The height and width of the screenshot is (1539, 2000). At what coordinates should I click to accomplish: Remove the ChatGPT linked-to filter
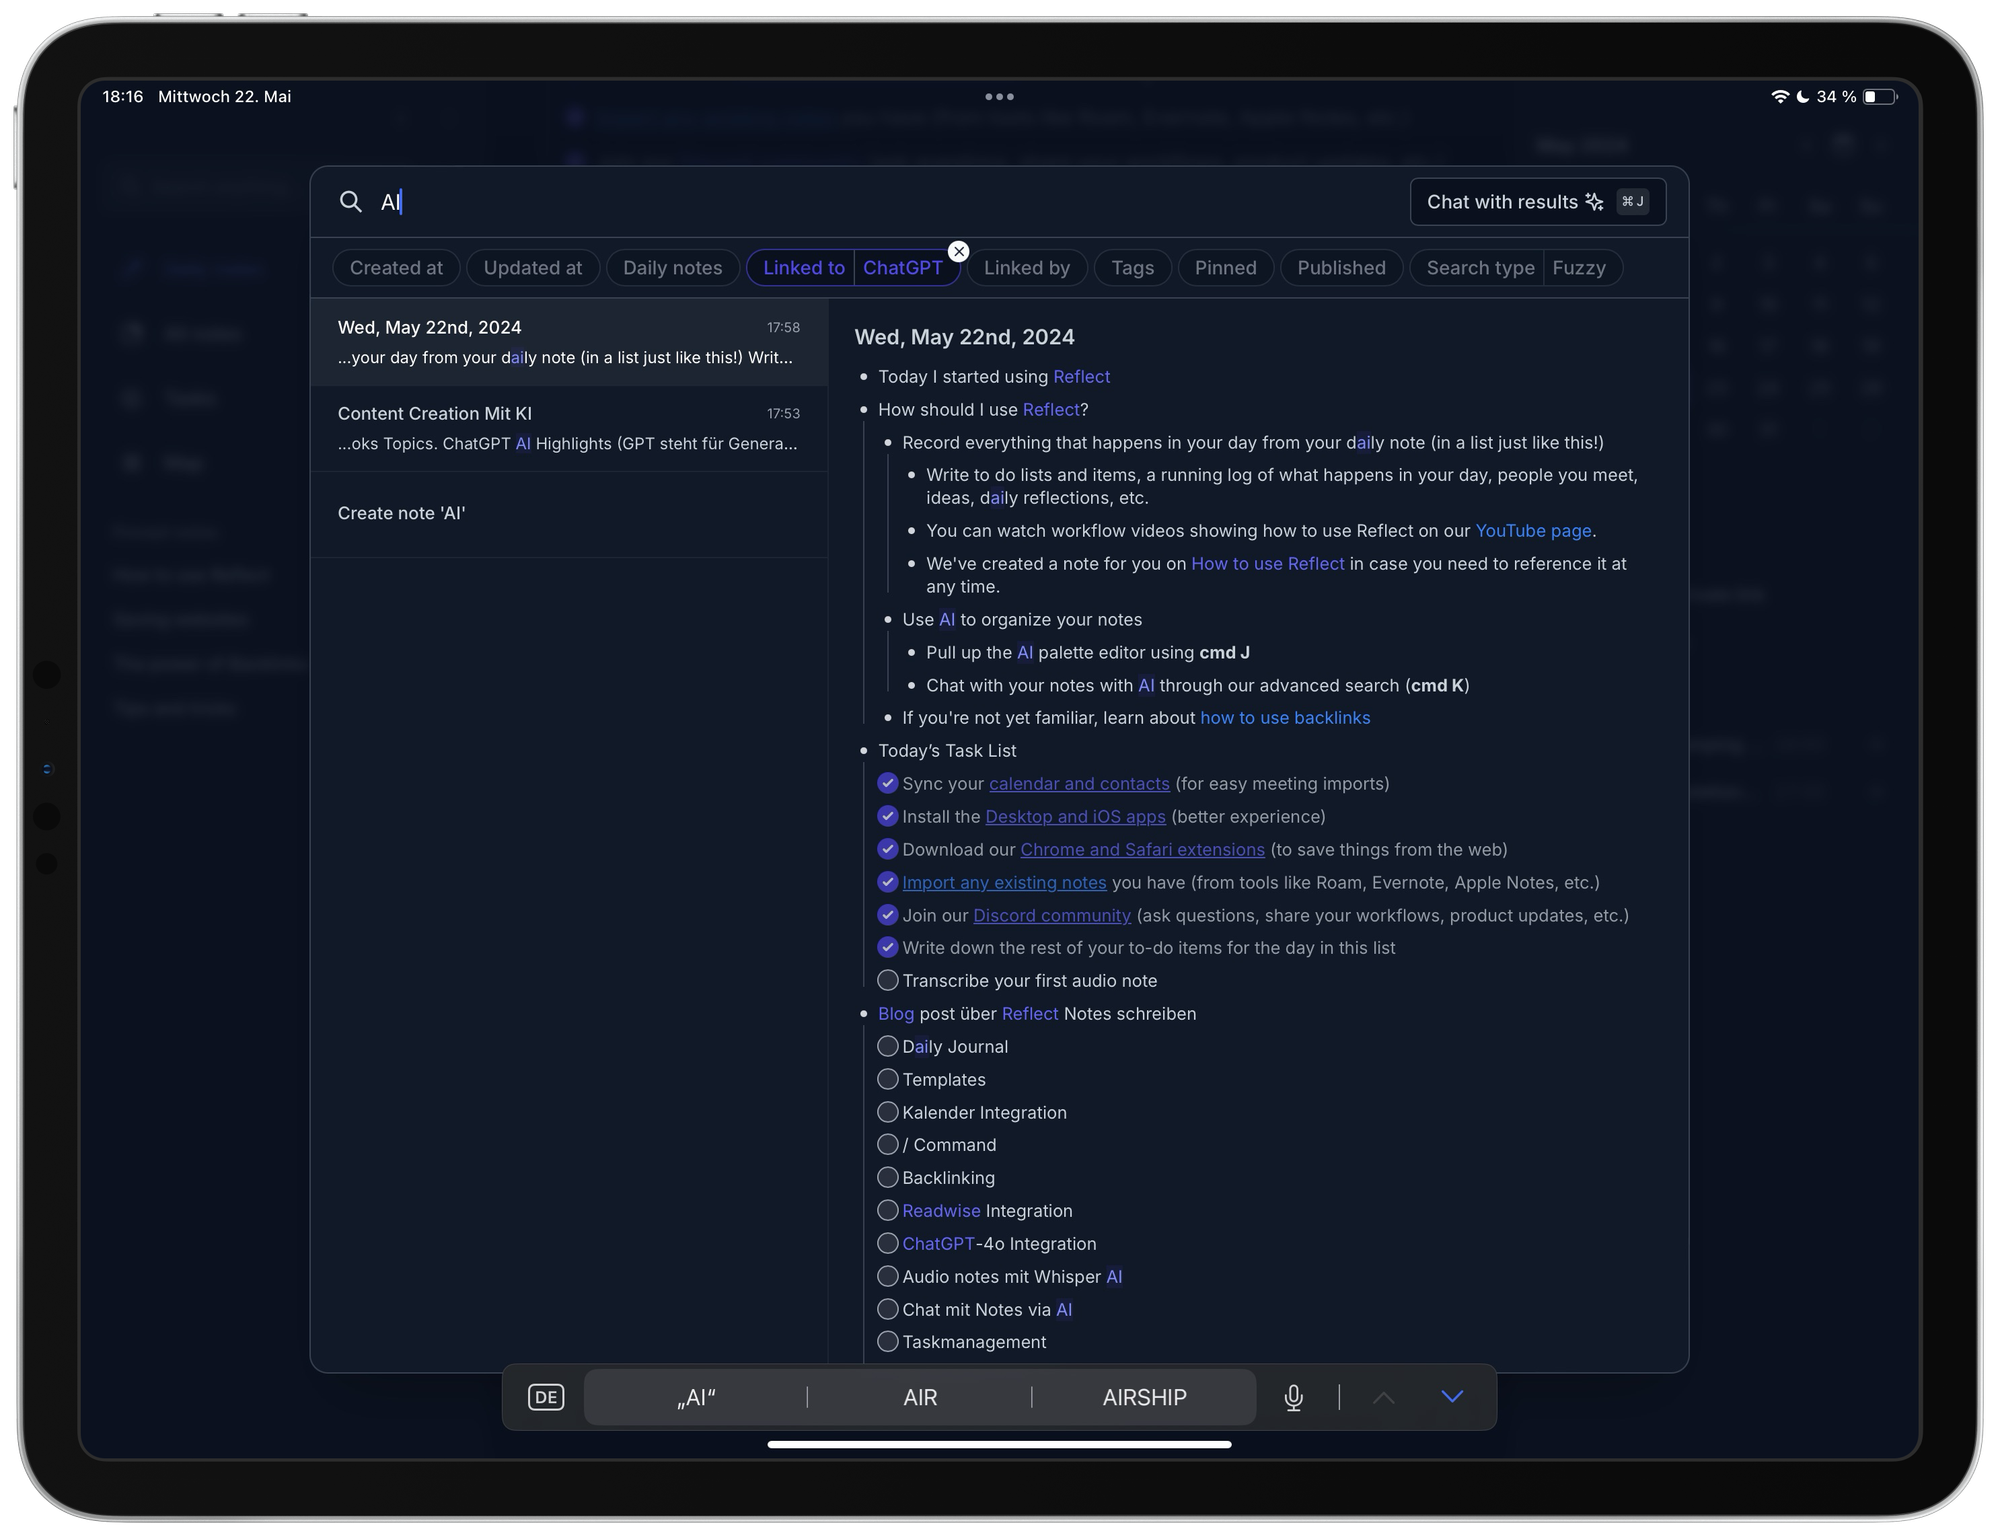(x=958, y=251)
